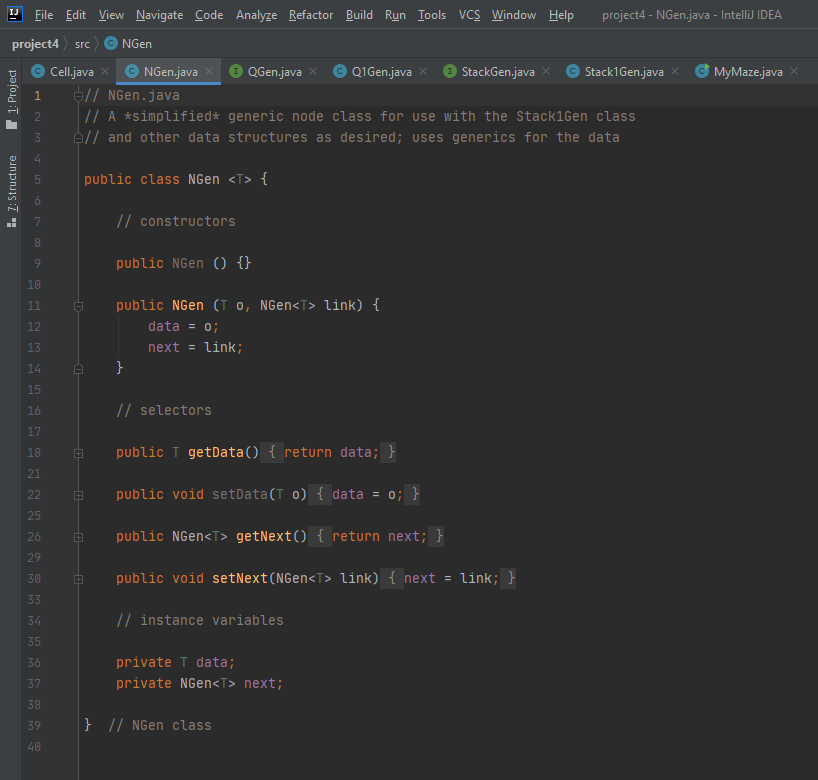The height and width of the screenshot is (780, 818).
Task: Click the '// constructors' comment
Action: click(x=176, y=221)
